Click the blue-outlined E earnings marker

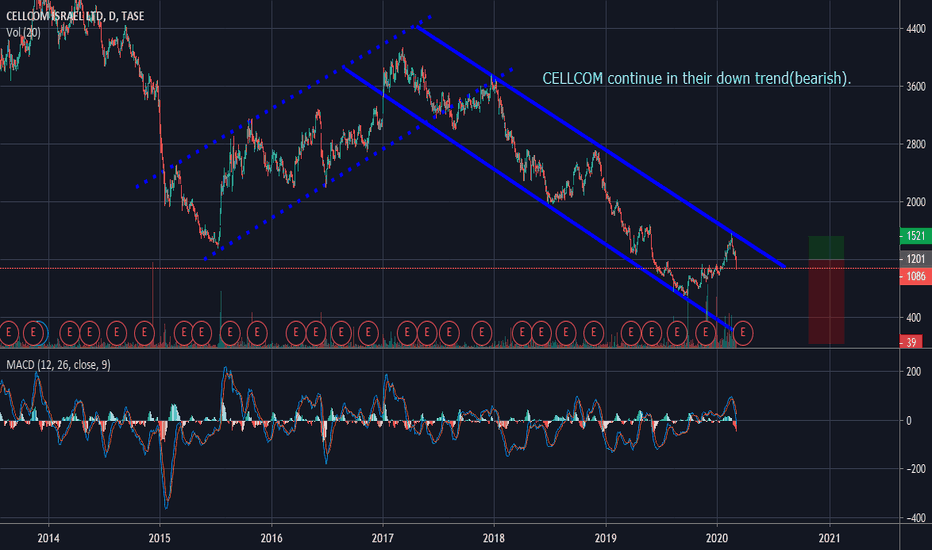tap(34, 333)
